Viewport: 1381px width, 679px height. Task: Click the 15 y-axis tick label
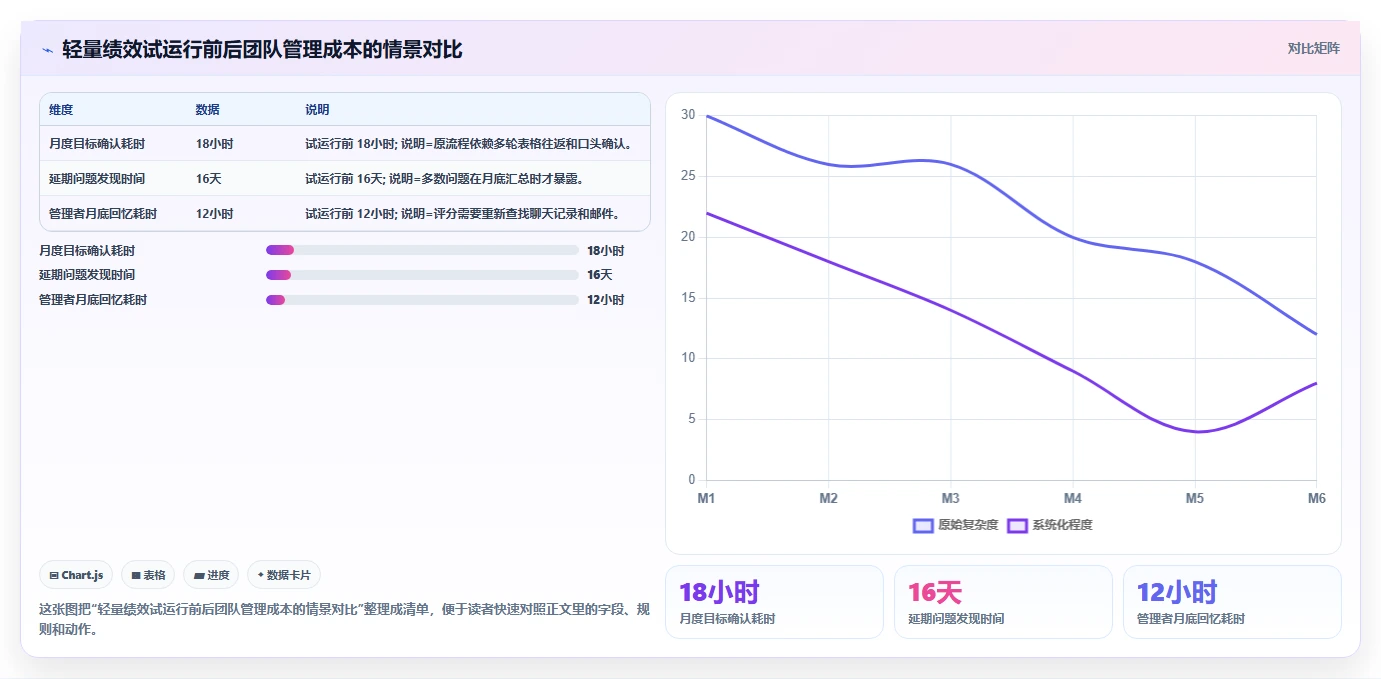pyautogui.click(x=688, y=298)
